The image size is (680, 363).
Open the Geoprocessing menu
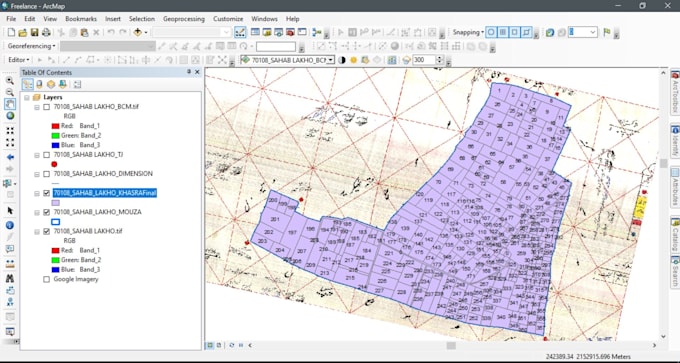pyautogui.click(x=184, y=19)
